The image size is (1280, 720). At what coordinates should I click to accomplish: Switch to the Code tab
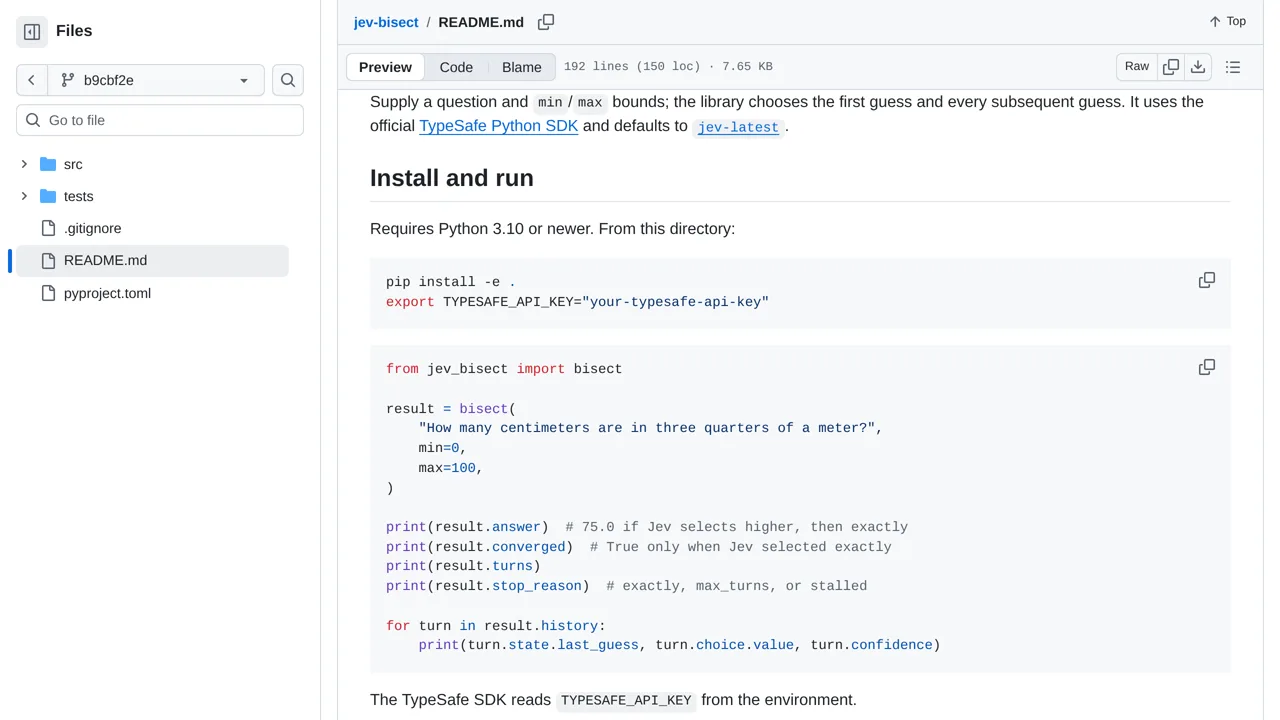tap(456, 67)
